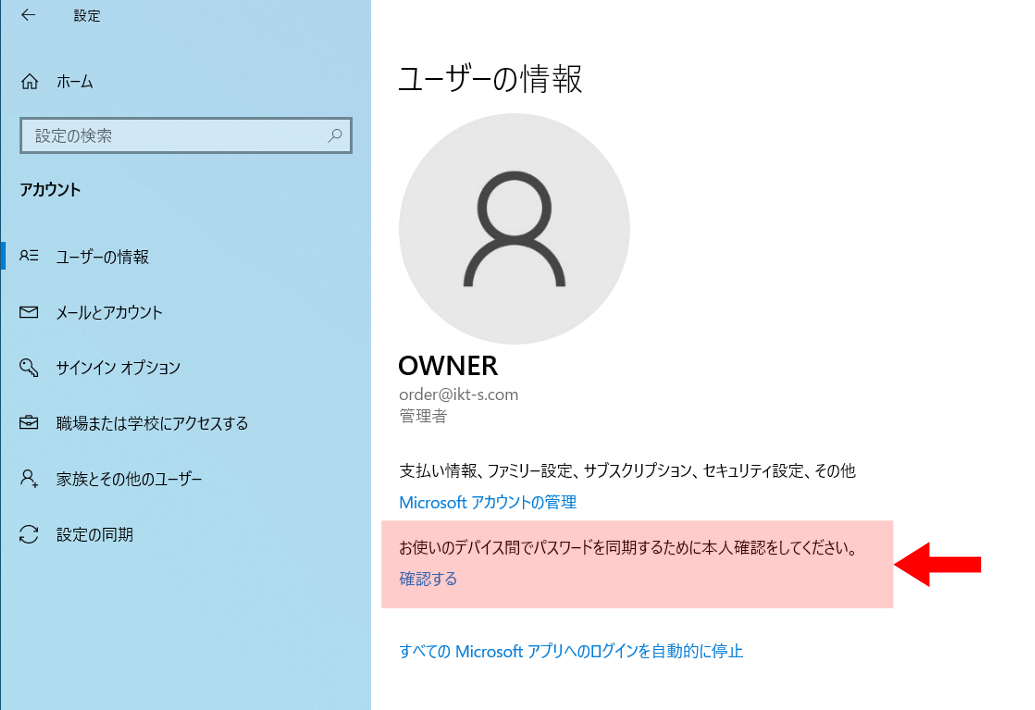Go back using the arrow icon

pos(28,16)
